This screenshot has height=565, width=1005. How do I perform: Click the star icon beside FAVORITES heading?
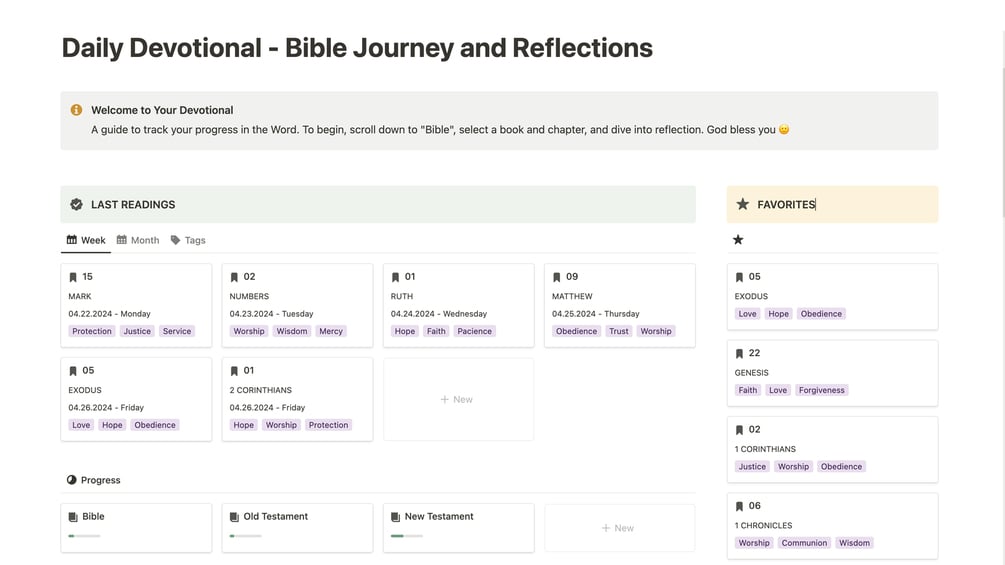click(742, 204)
